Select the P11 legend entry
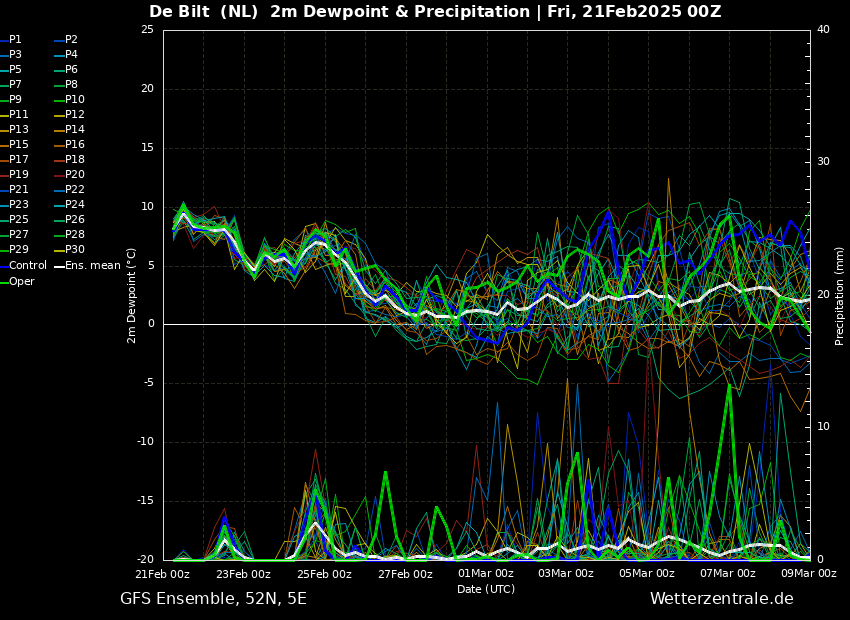 coord(14,114)
